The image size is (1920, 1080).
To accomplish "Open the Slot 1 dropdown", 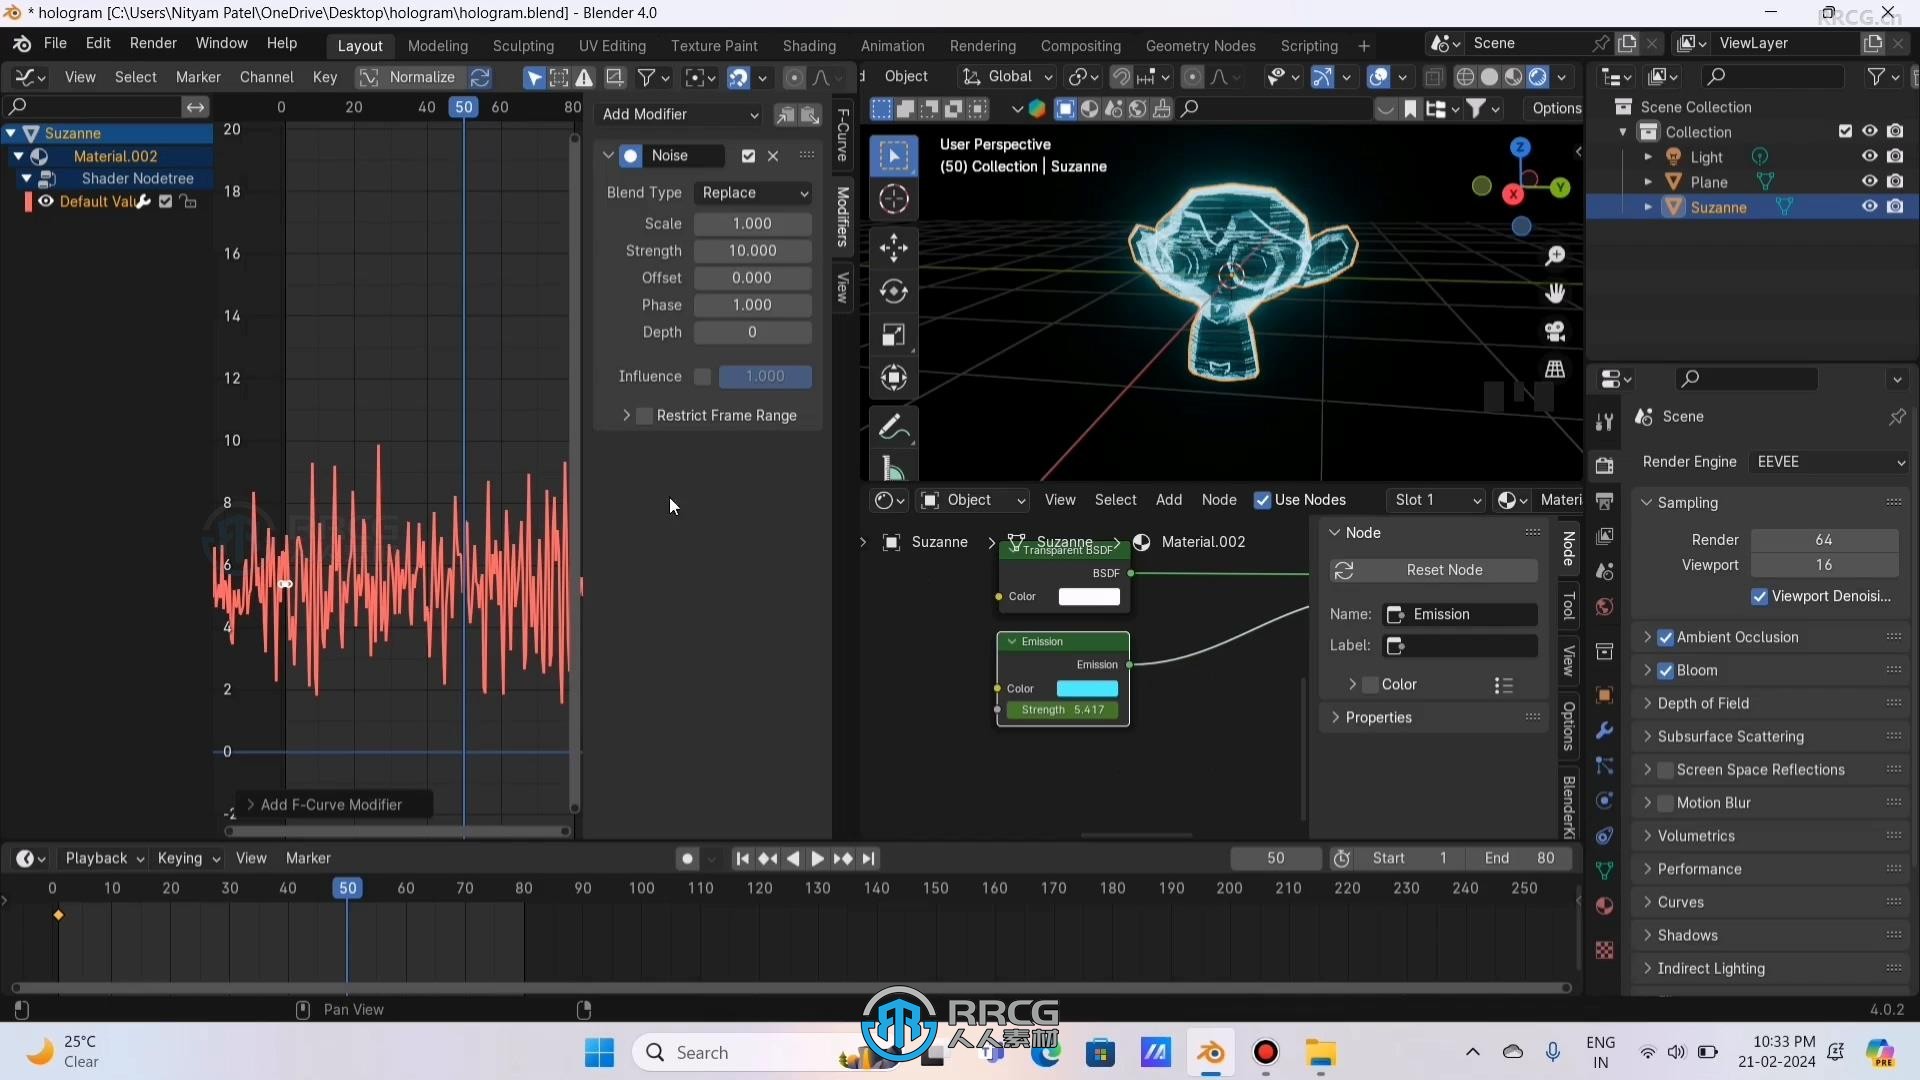I will (x=1436, y=499).
